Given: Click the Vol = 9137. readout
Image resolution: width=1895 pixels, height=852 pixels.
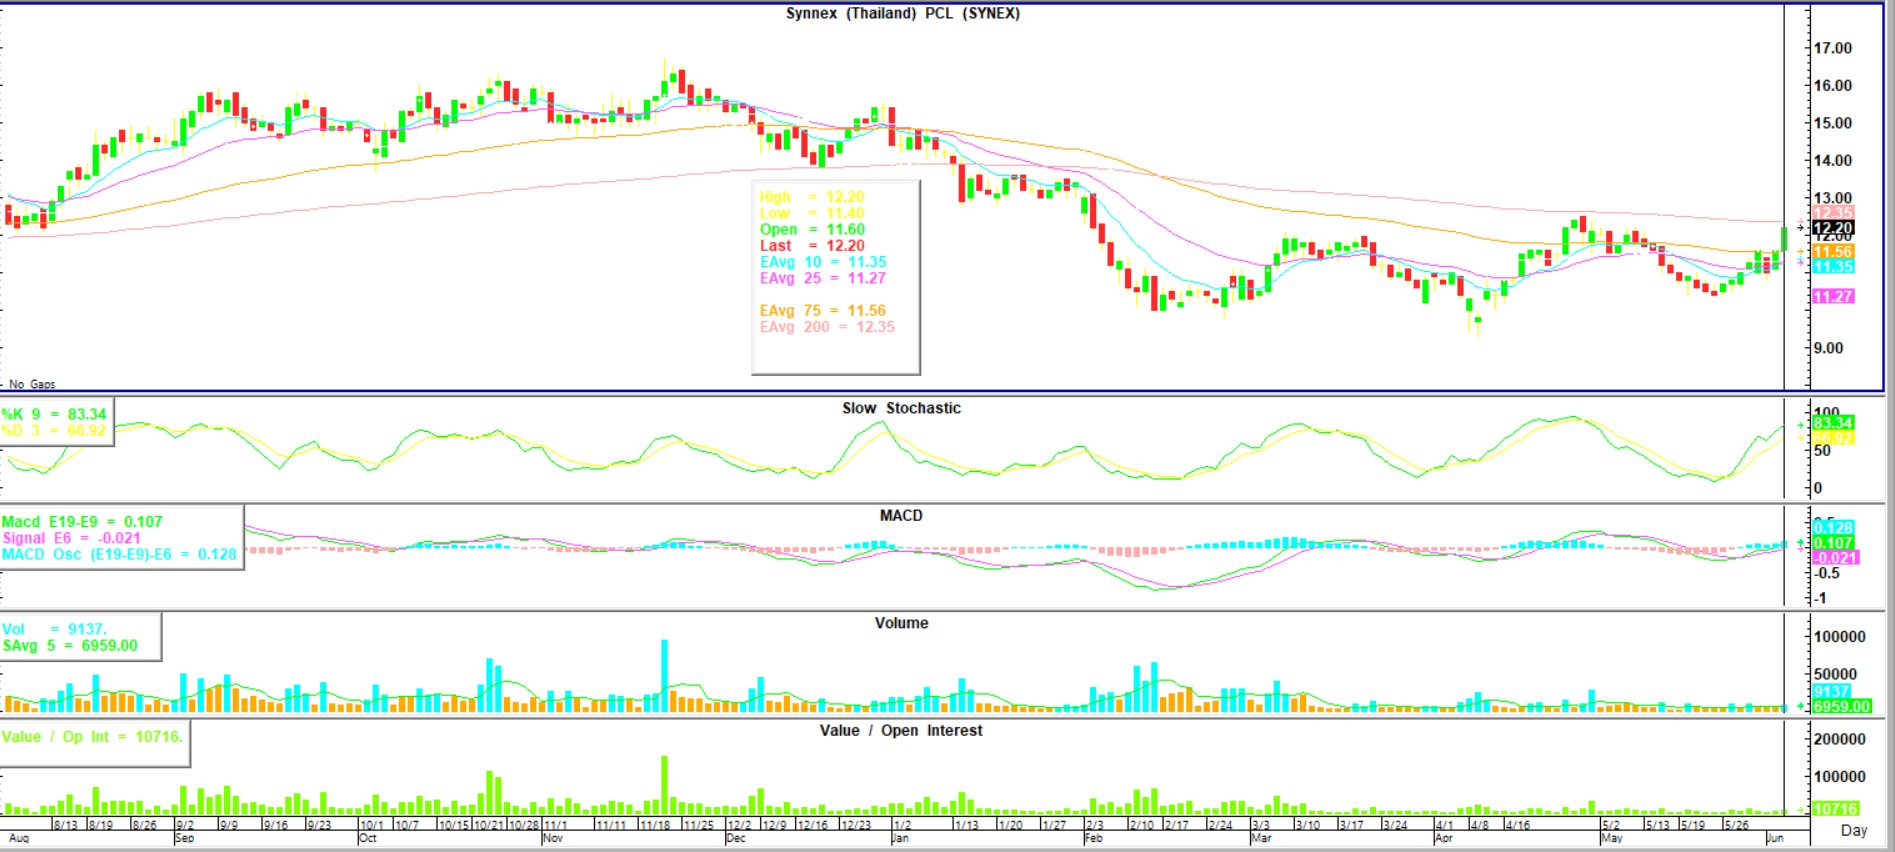Looking at the screenshot, I should [54, 629].
